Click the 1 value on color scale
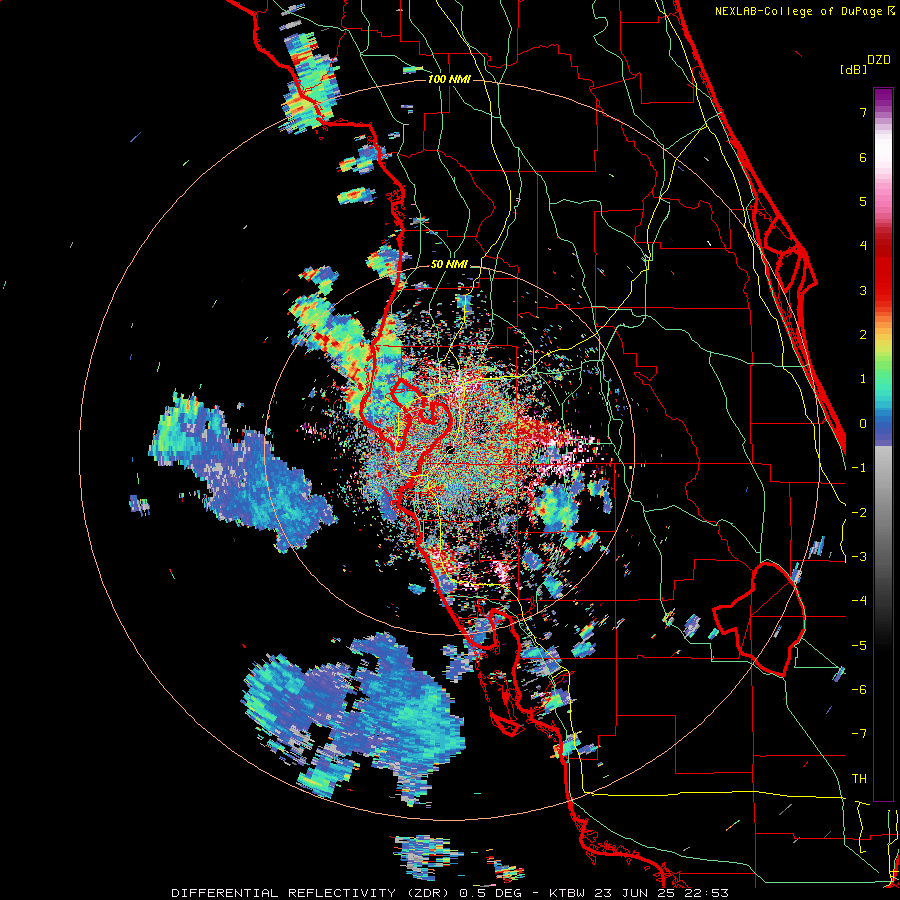This screenshot has height=900, width=900. pos(863,379)
